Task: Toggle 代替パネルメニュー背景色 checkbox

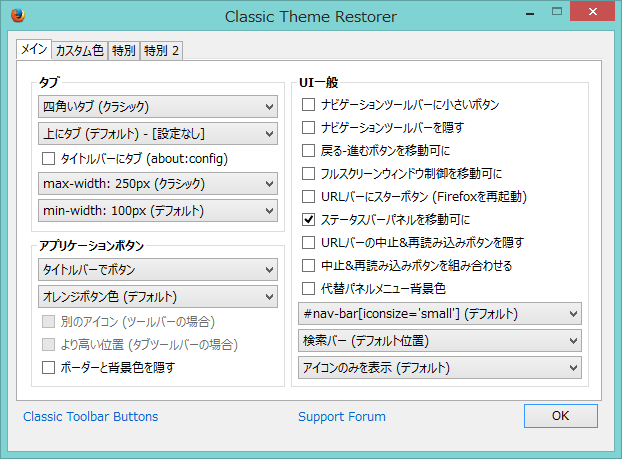Action: click(308, 288)
